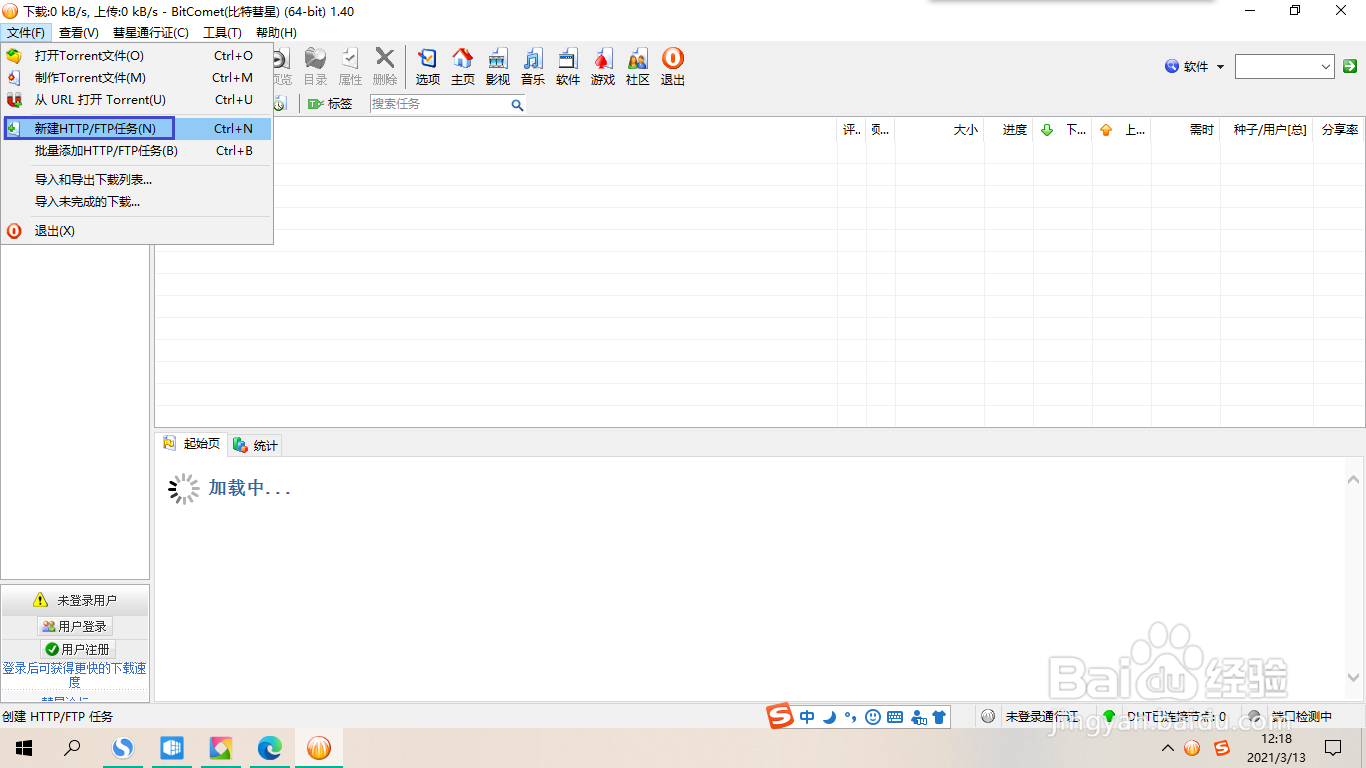Select 制作Torrent文件(M) menu entry

137,78
